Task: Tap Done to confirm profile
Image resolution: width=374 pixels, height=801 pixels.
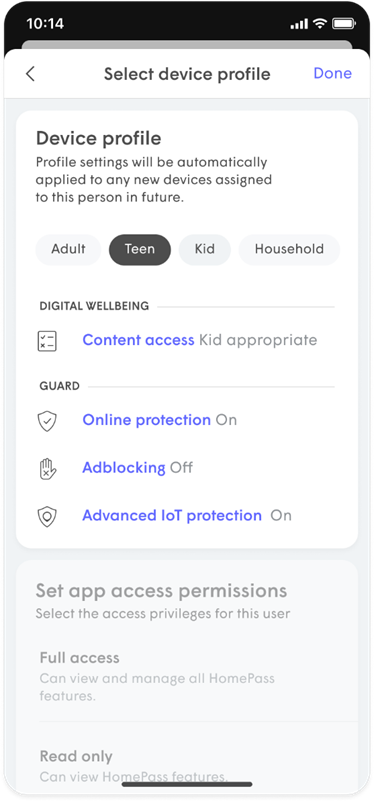Action: point(333,74)
